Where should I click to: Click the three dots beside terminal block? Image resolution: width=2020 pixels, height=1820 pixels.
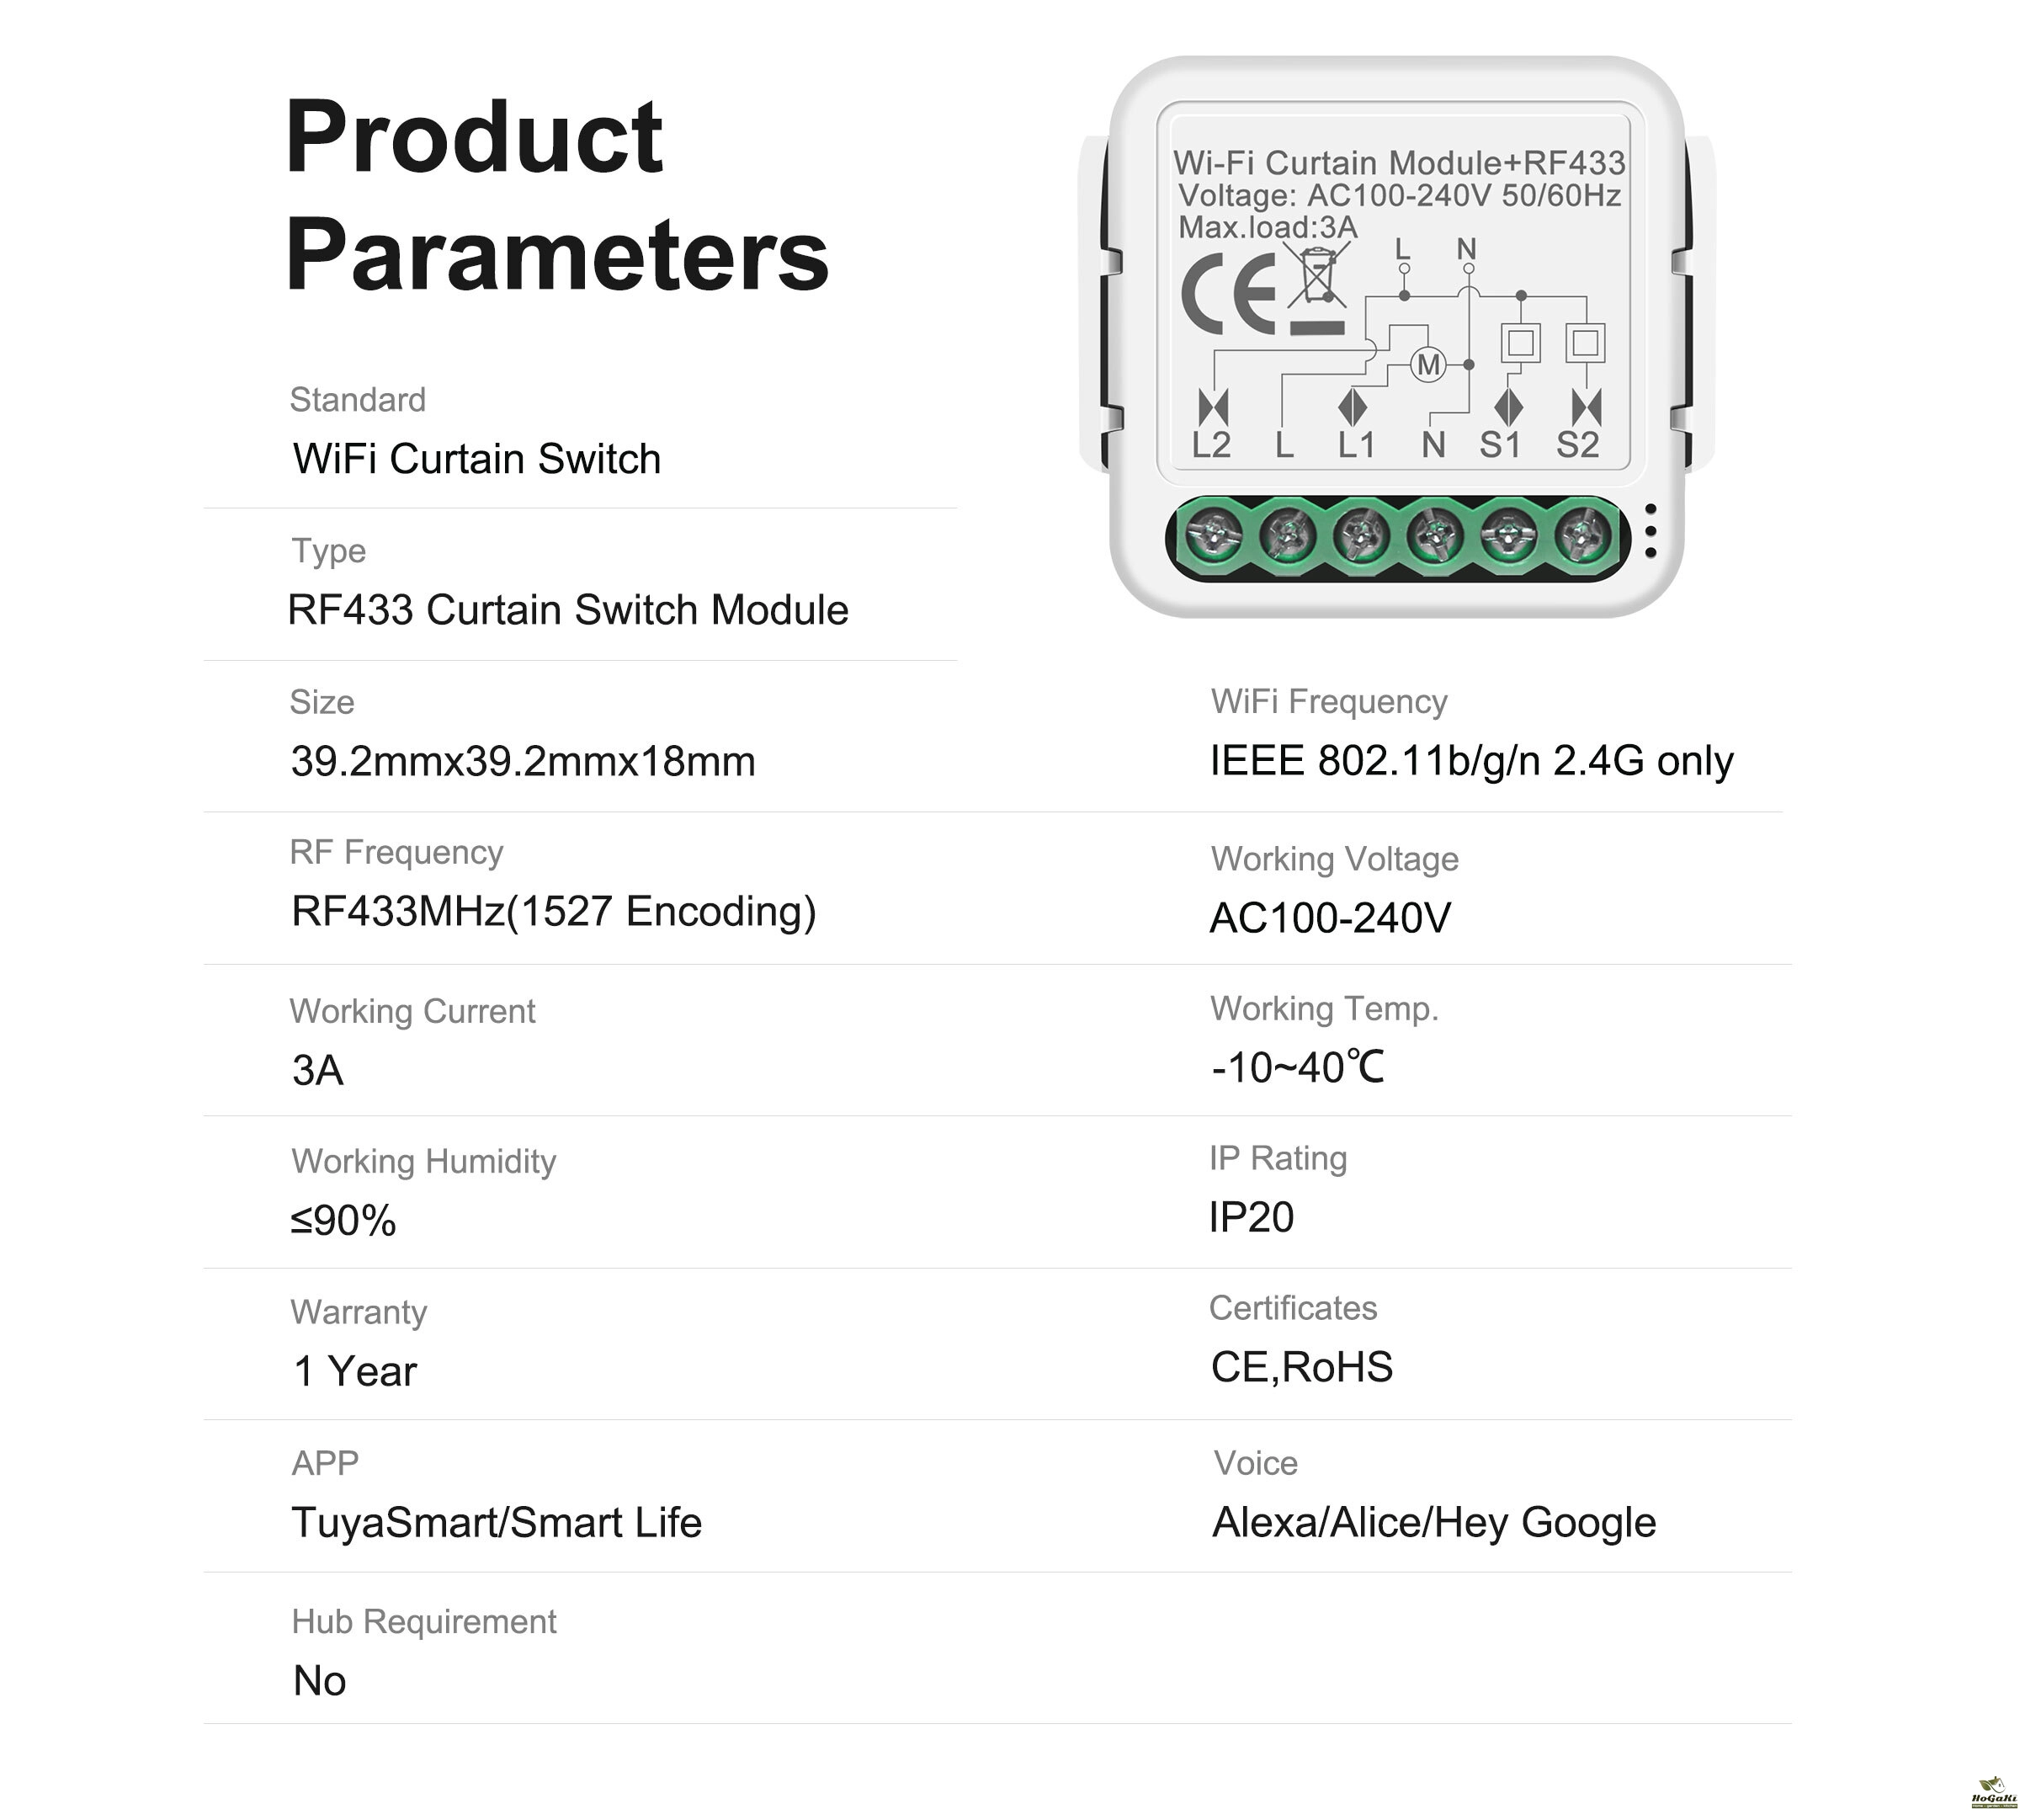1650,530
